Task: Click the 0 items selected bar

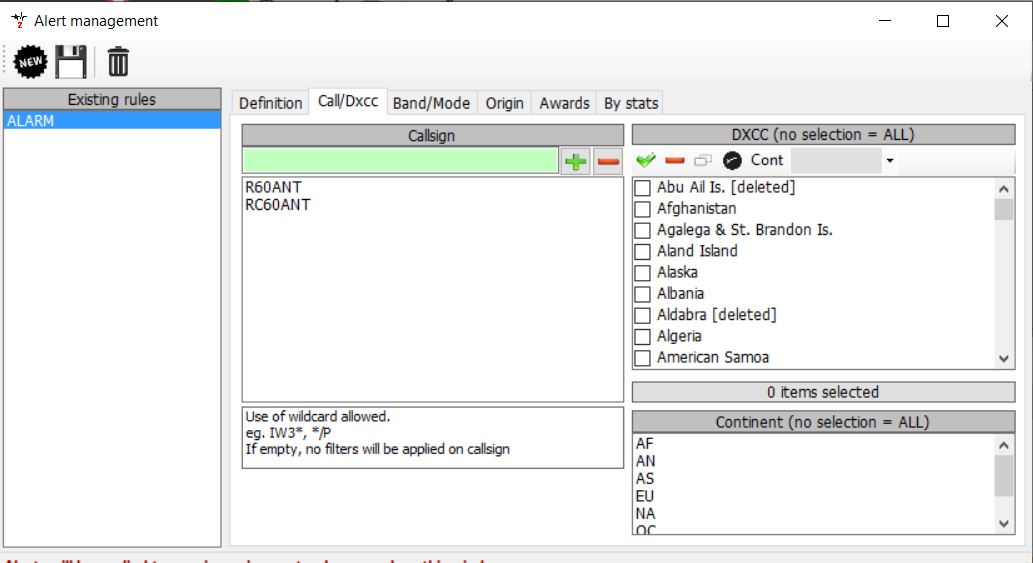Action: point(824,392)
